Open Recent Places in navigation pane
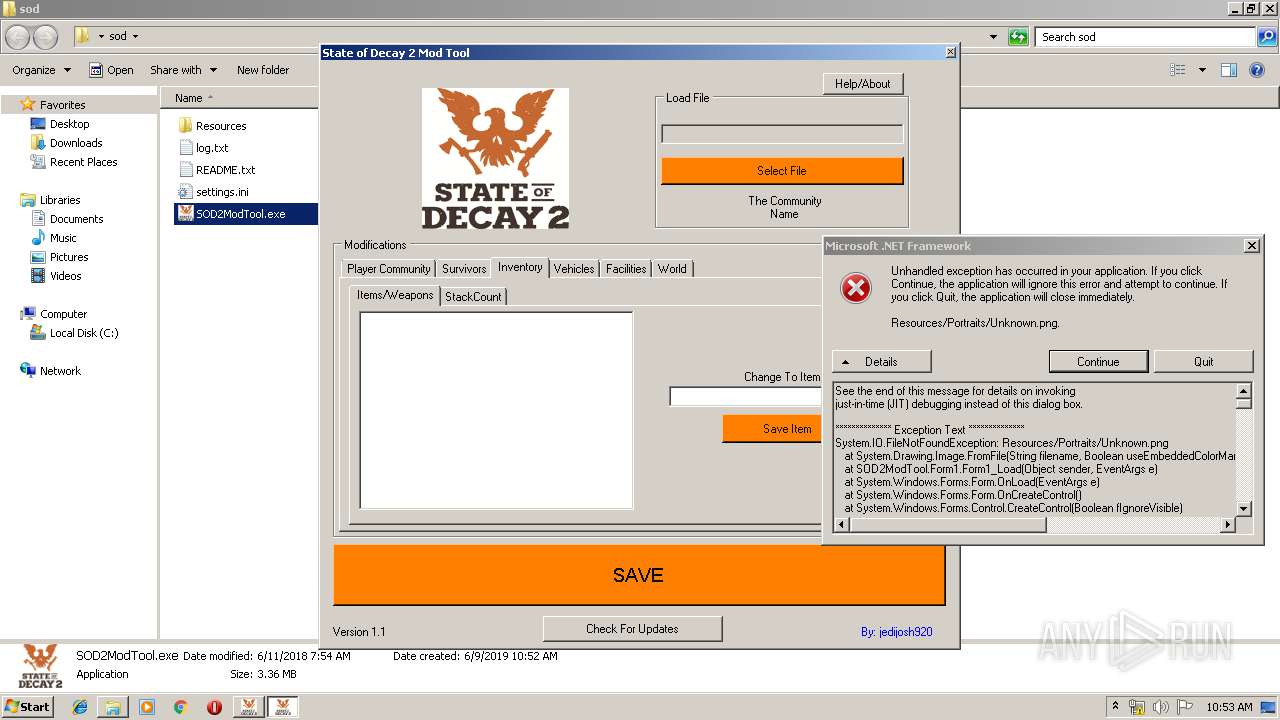This screenshot has width=1280, height=720. (83, 162)
